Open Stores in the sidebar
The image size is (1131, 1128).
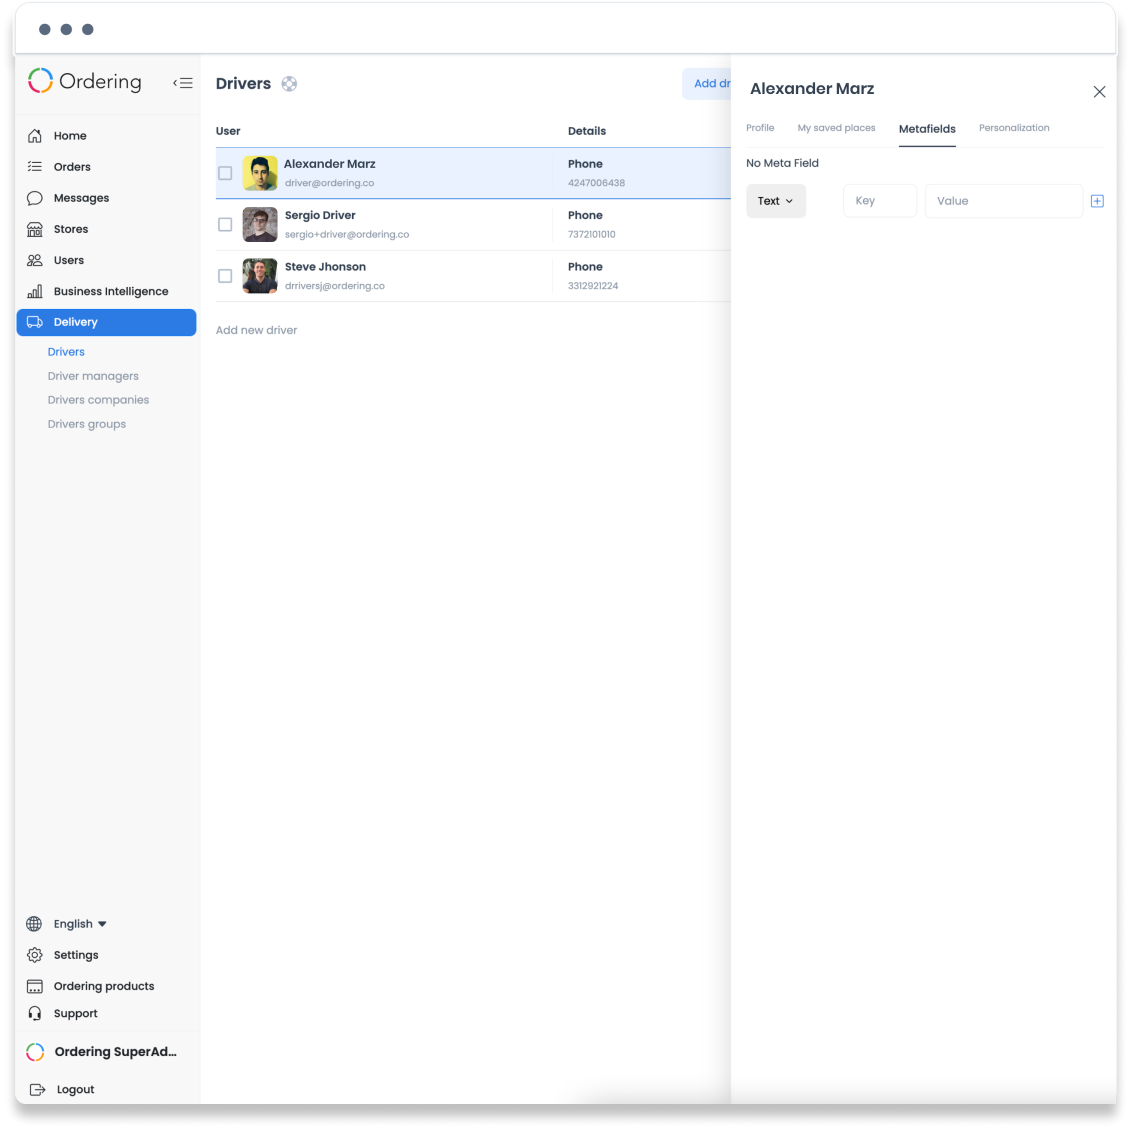click(71, 229)
